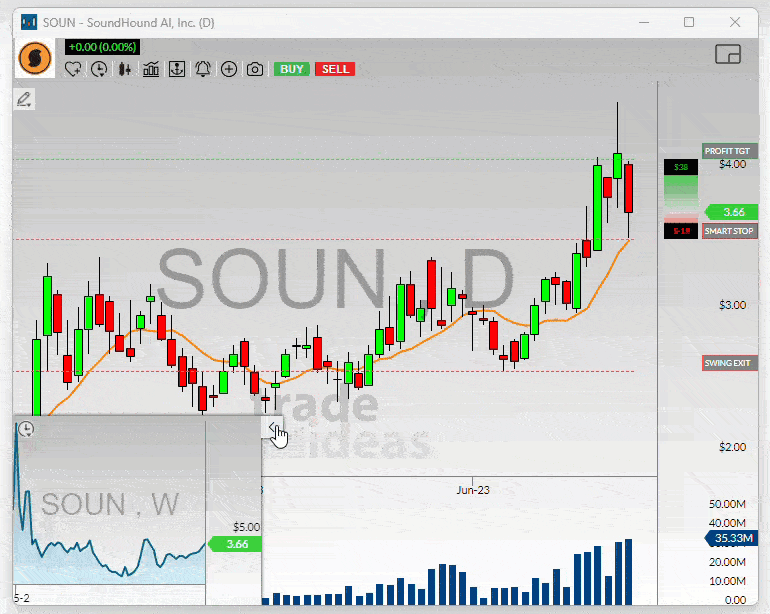This screenshot has height=614, width=770.
Task: Open the mini chart timeframe clock dropdown
Action: coord(27,429)
